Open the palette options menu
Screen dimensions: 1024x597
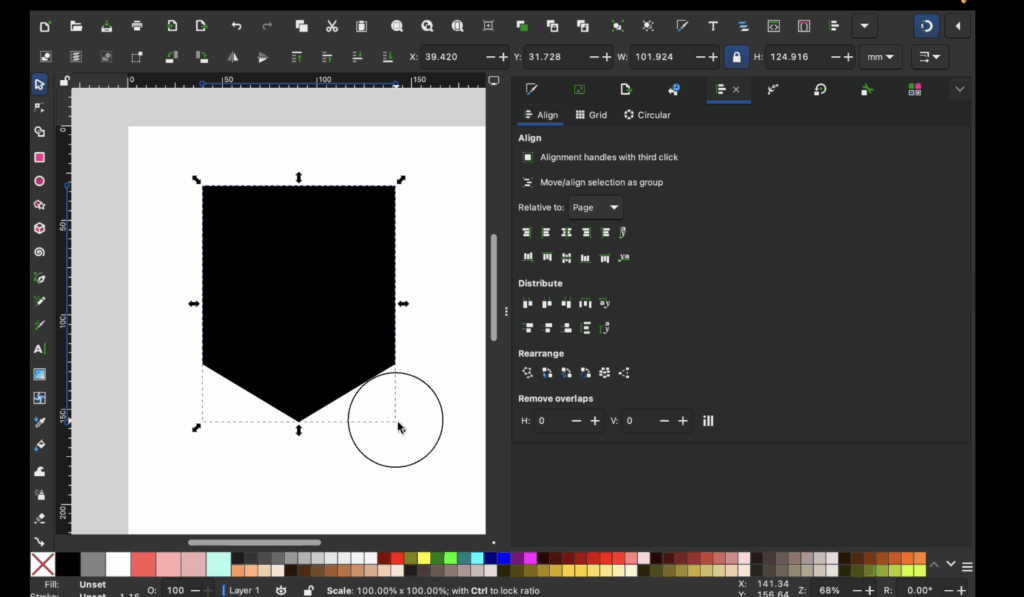pyautogui.click(x=967, y=566)
